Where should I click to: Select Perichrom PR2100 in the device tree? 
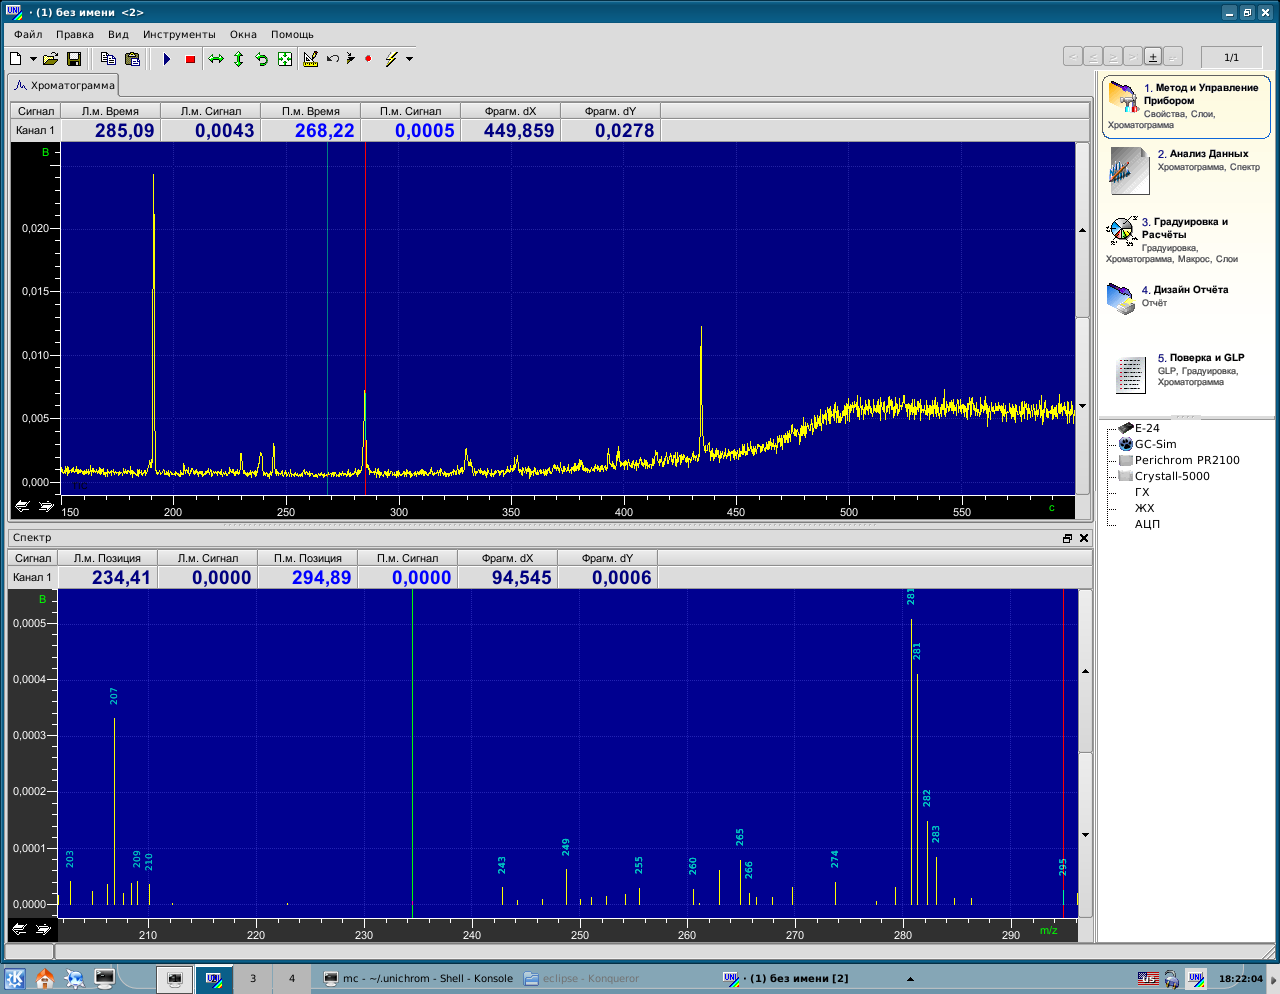point(1187,460)
